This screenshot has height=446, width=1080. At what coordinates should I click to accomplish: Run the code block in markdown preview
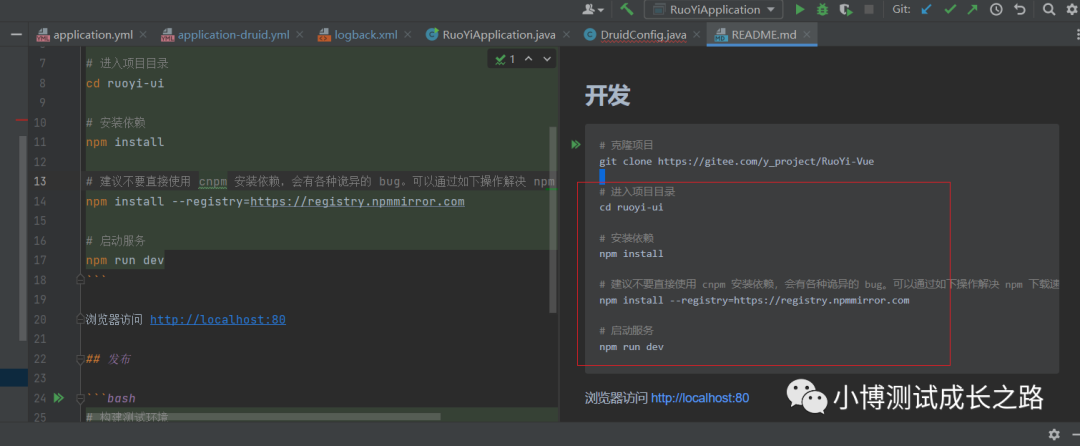[x=576, y=145]
